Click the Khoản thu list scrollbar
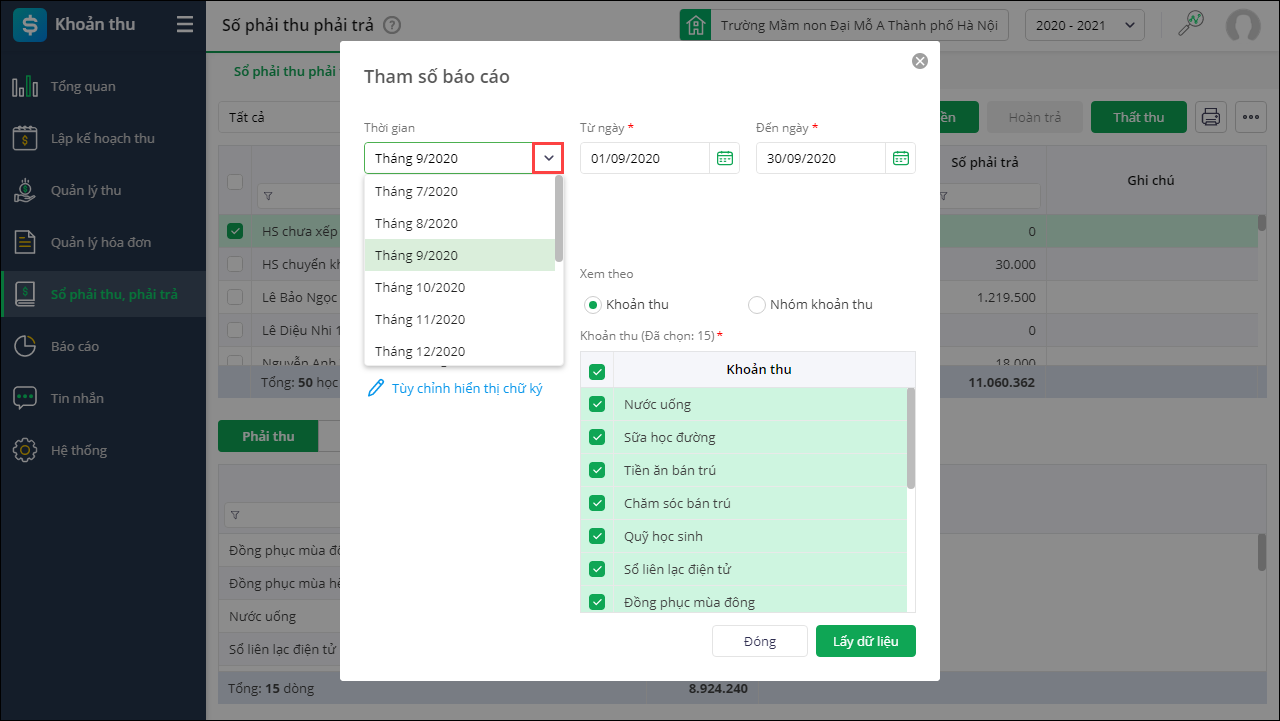 pos(910,438)
